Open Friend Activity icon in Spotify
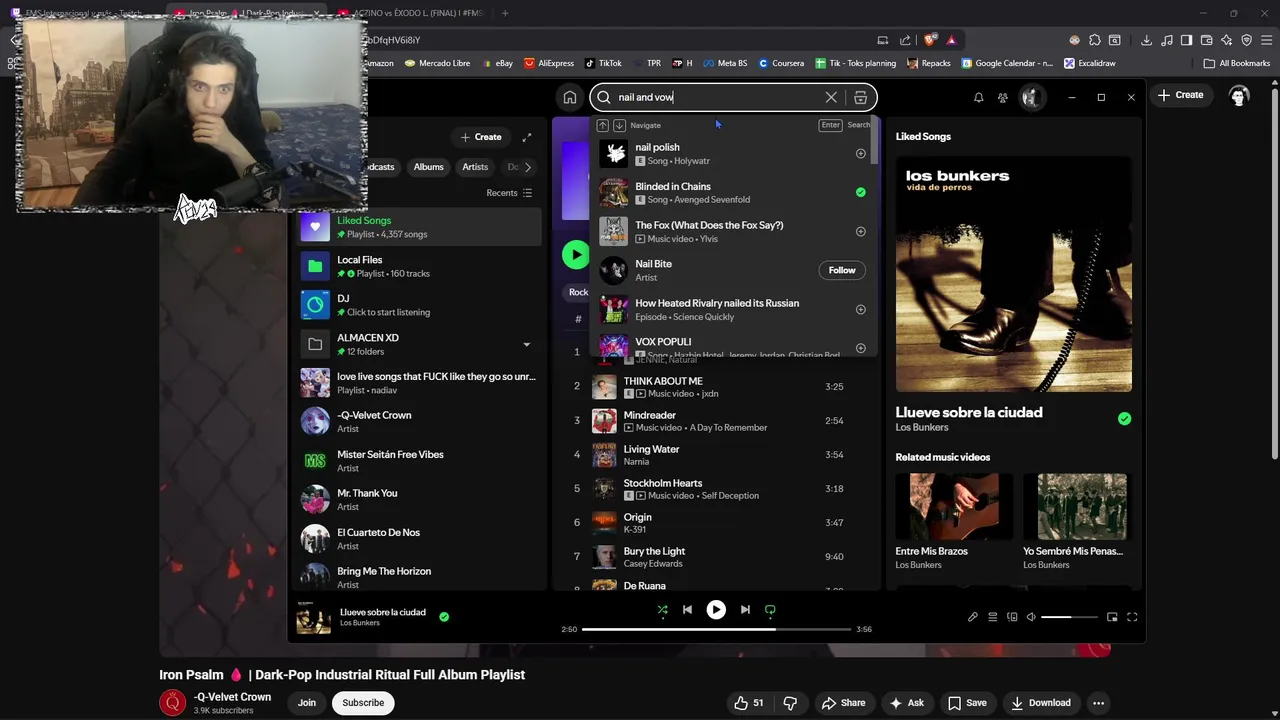This screenshot has width=1280, height=720. (x=1003, y=97)
